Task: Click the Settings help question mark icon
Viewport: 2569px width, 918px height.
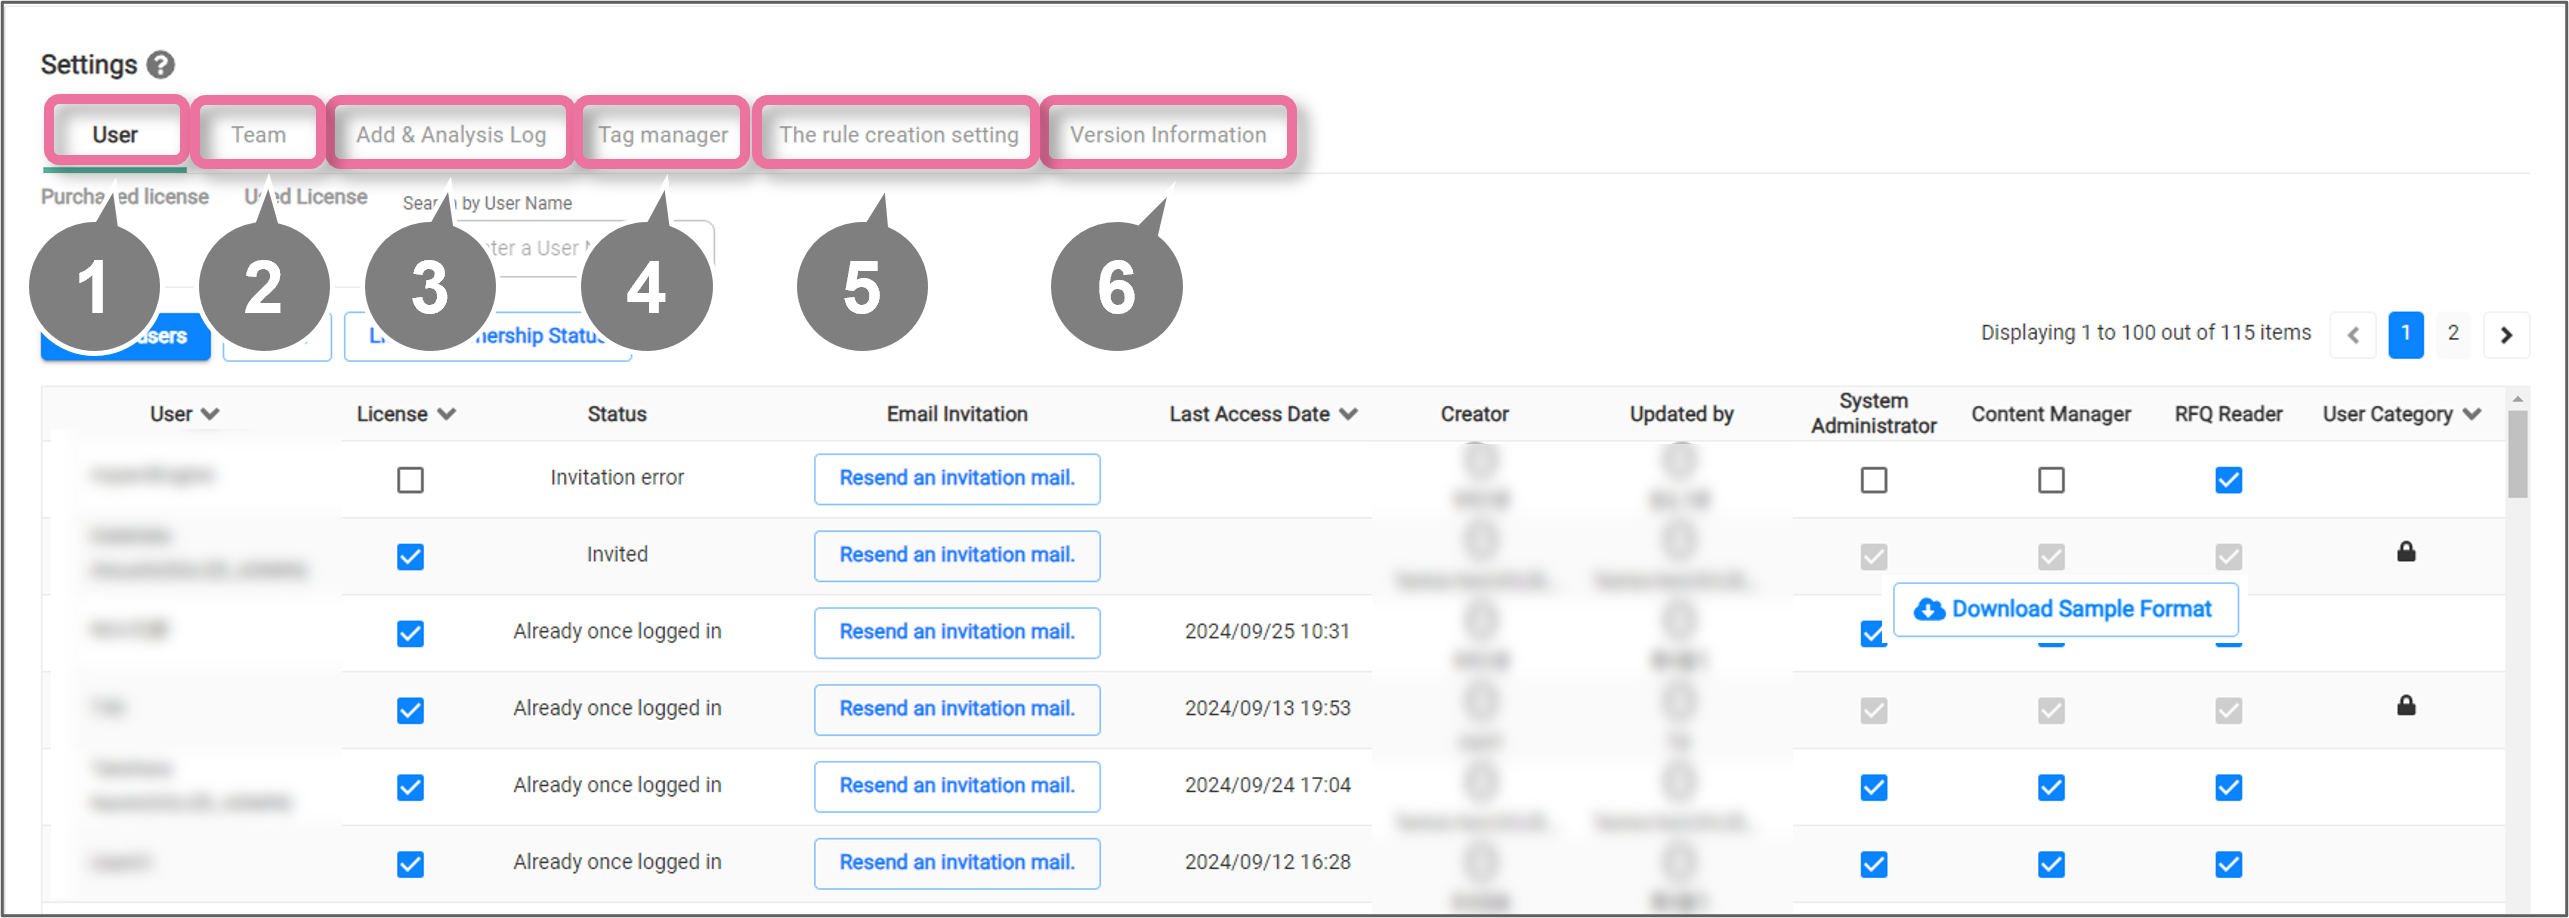Action: coord(160,65)
